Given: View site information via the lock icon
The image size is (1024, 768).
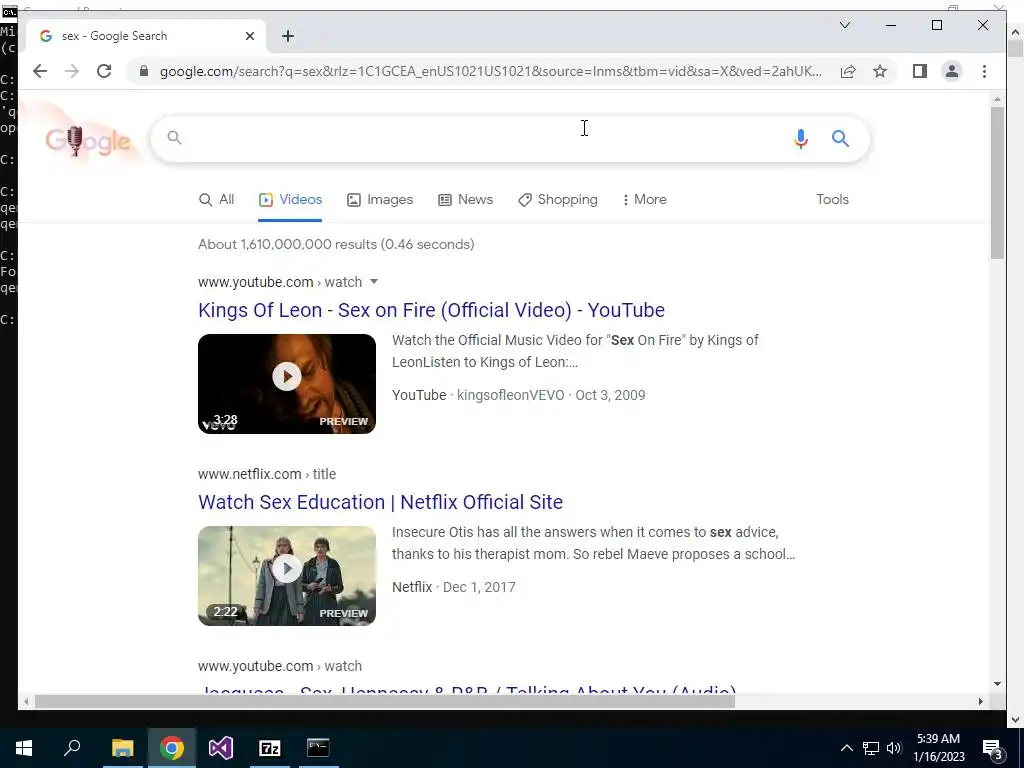Looking at the screenshot, I should 144,71.
